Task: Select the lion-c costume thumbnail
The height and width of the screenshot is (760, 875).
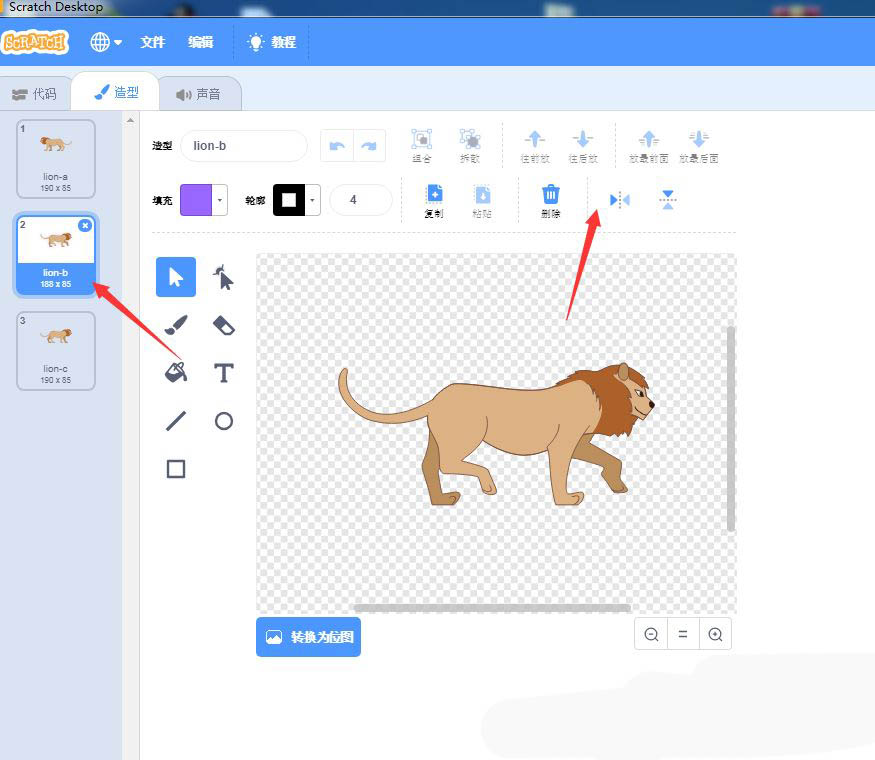Action: (56, 350)
